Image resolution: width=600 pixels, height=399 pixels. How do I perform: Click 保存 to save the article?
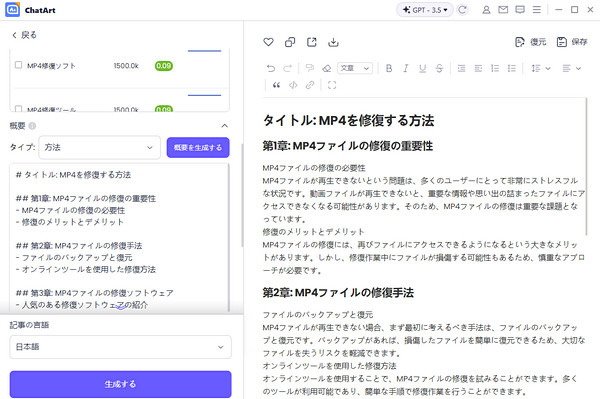point(572,42)
